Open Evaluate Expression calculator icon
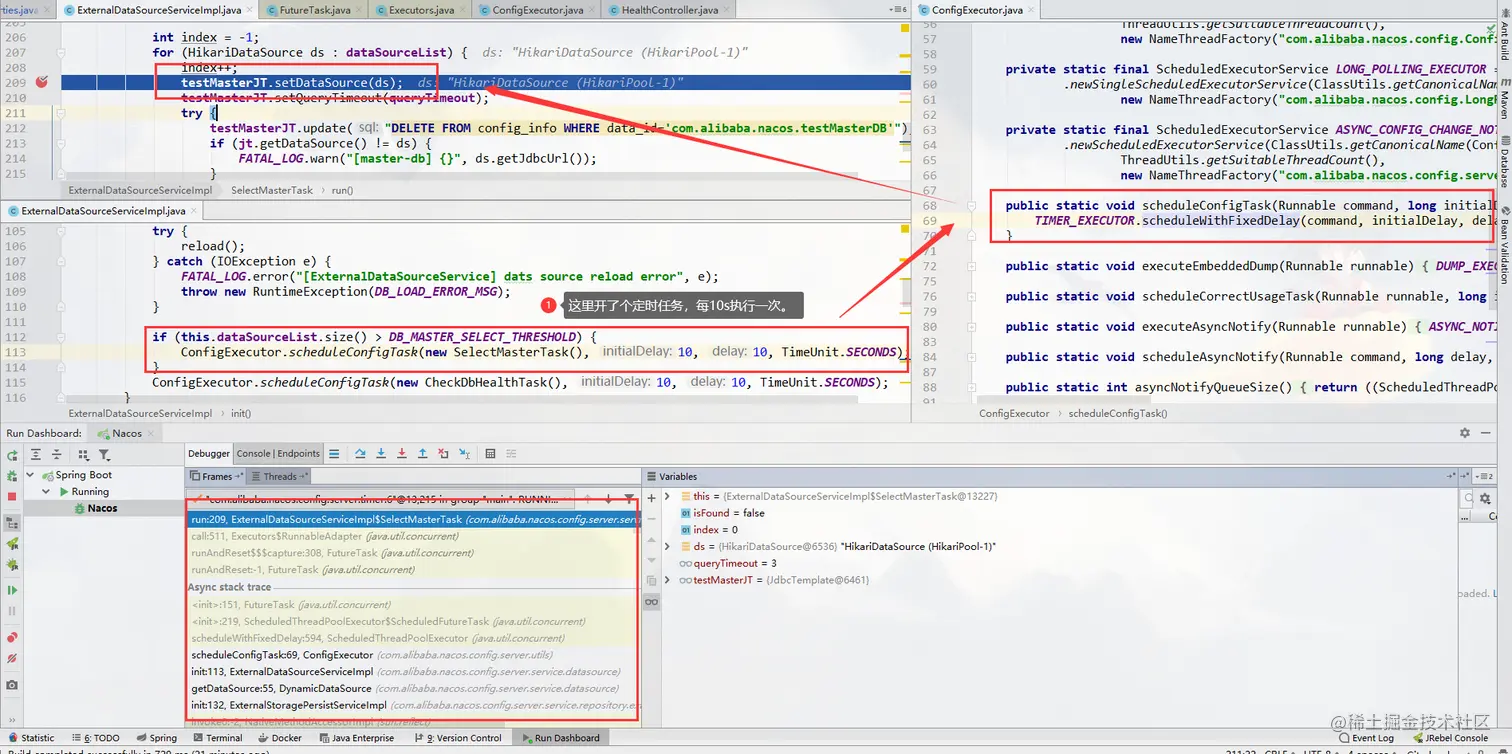Screen dimensions: 1512x754 pyautogui.click(x=490, y=454)
